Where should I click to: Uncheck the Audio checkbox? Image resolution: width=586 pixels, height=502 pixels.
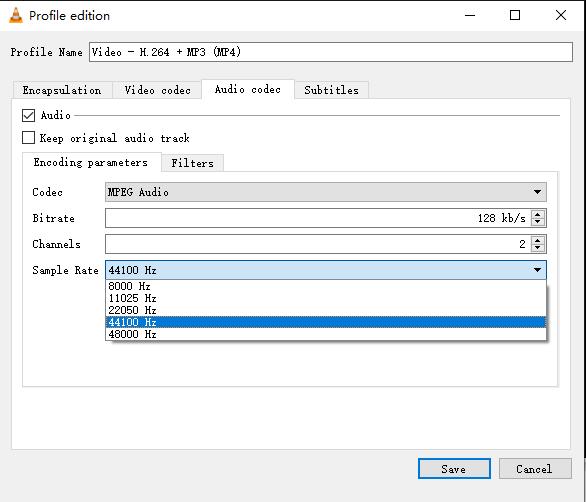click(28, 116)
